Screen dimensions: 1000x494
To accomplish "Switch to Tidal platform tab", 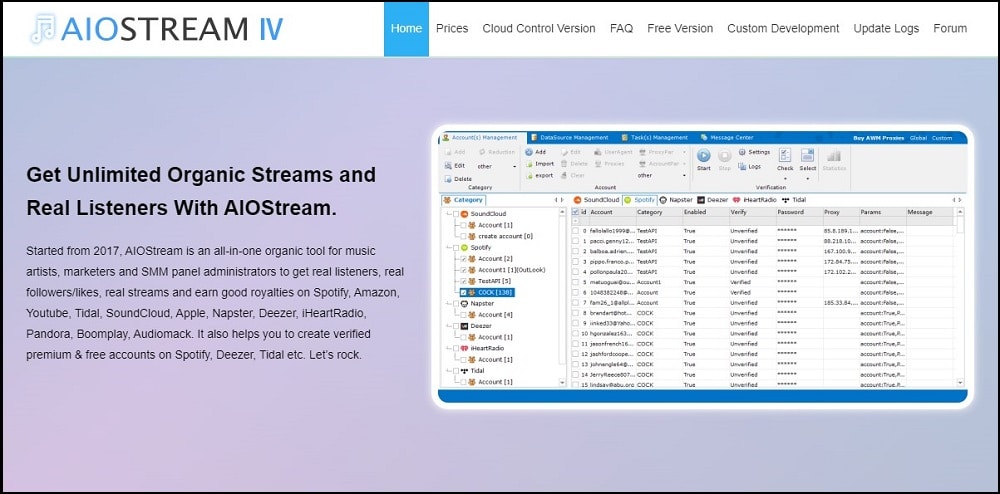I will [794, 200].
